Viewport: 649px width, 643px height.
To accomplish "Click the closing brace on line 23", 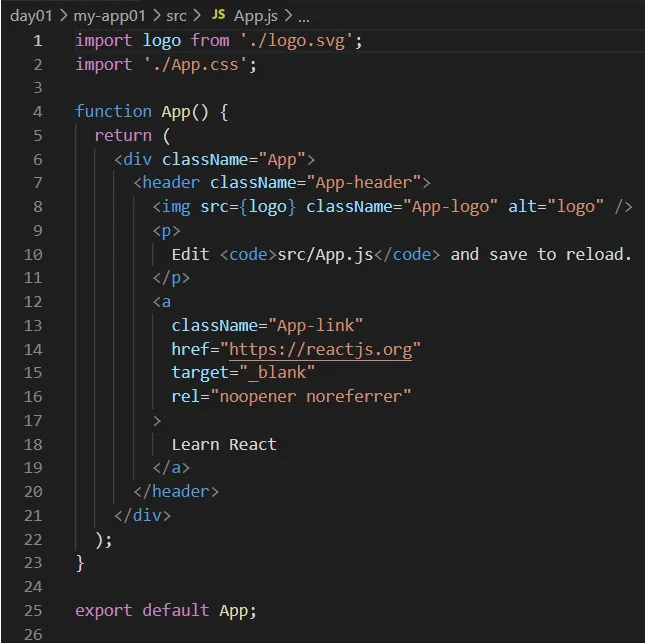I will (x=80, y=563).
